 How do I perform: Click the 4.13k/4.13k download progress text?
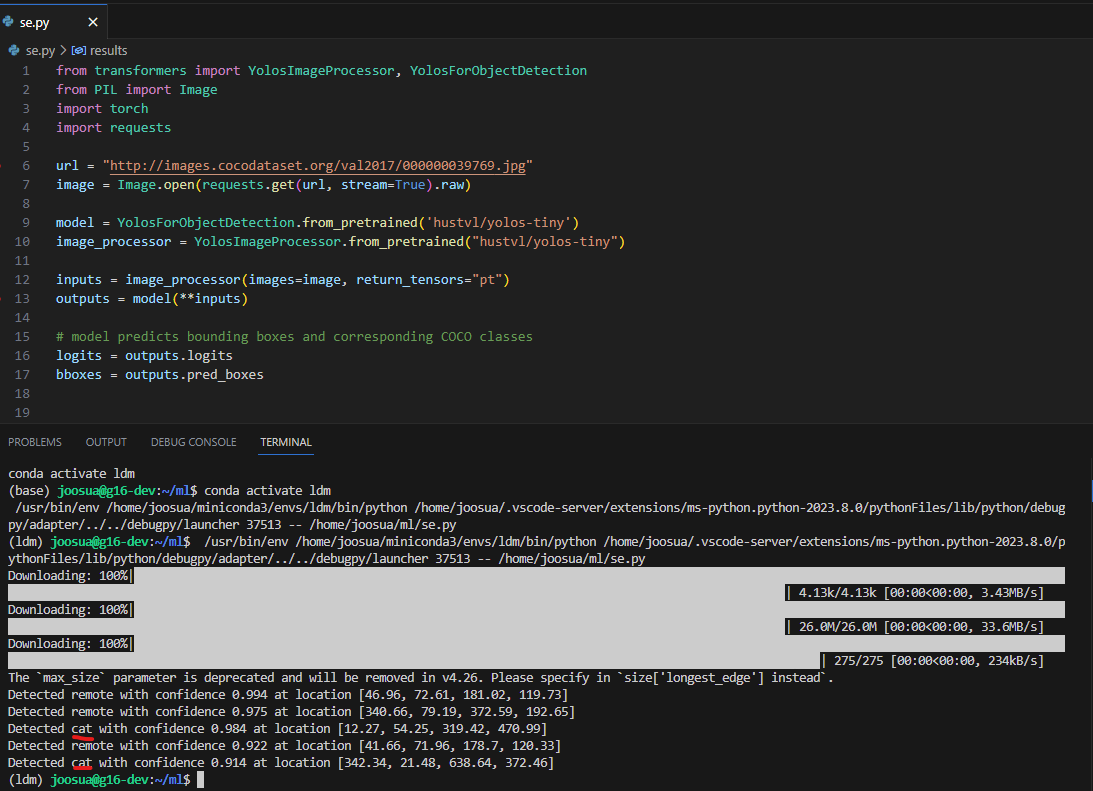pyautogui.click(x=921, y=593)
